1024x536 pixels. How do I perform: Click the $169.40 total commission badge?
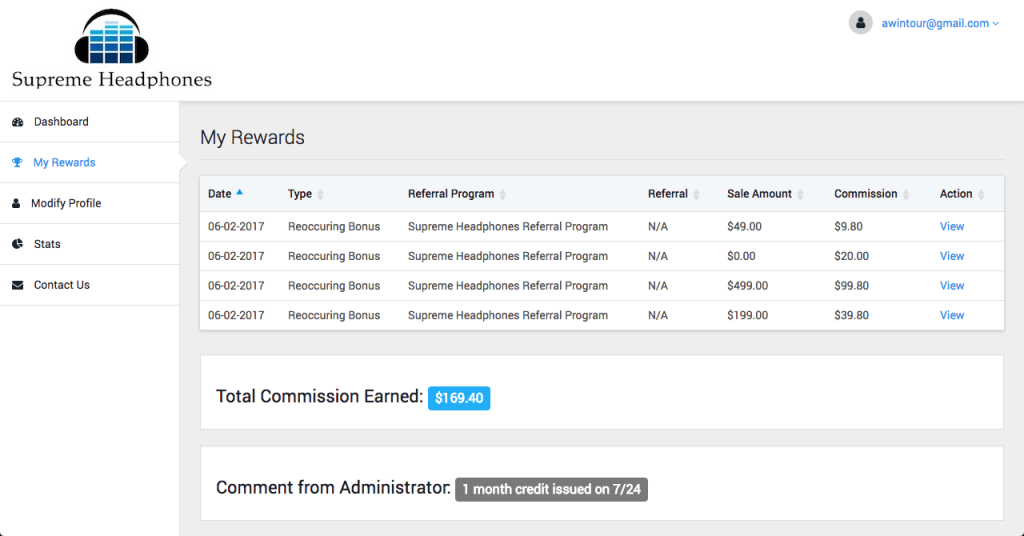(459, 398)
